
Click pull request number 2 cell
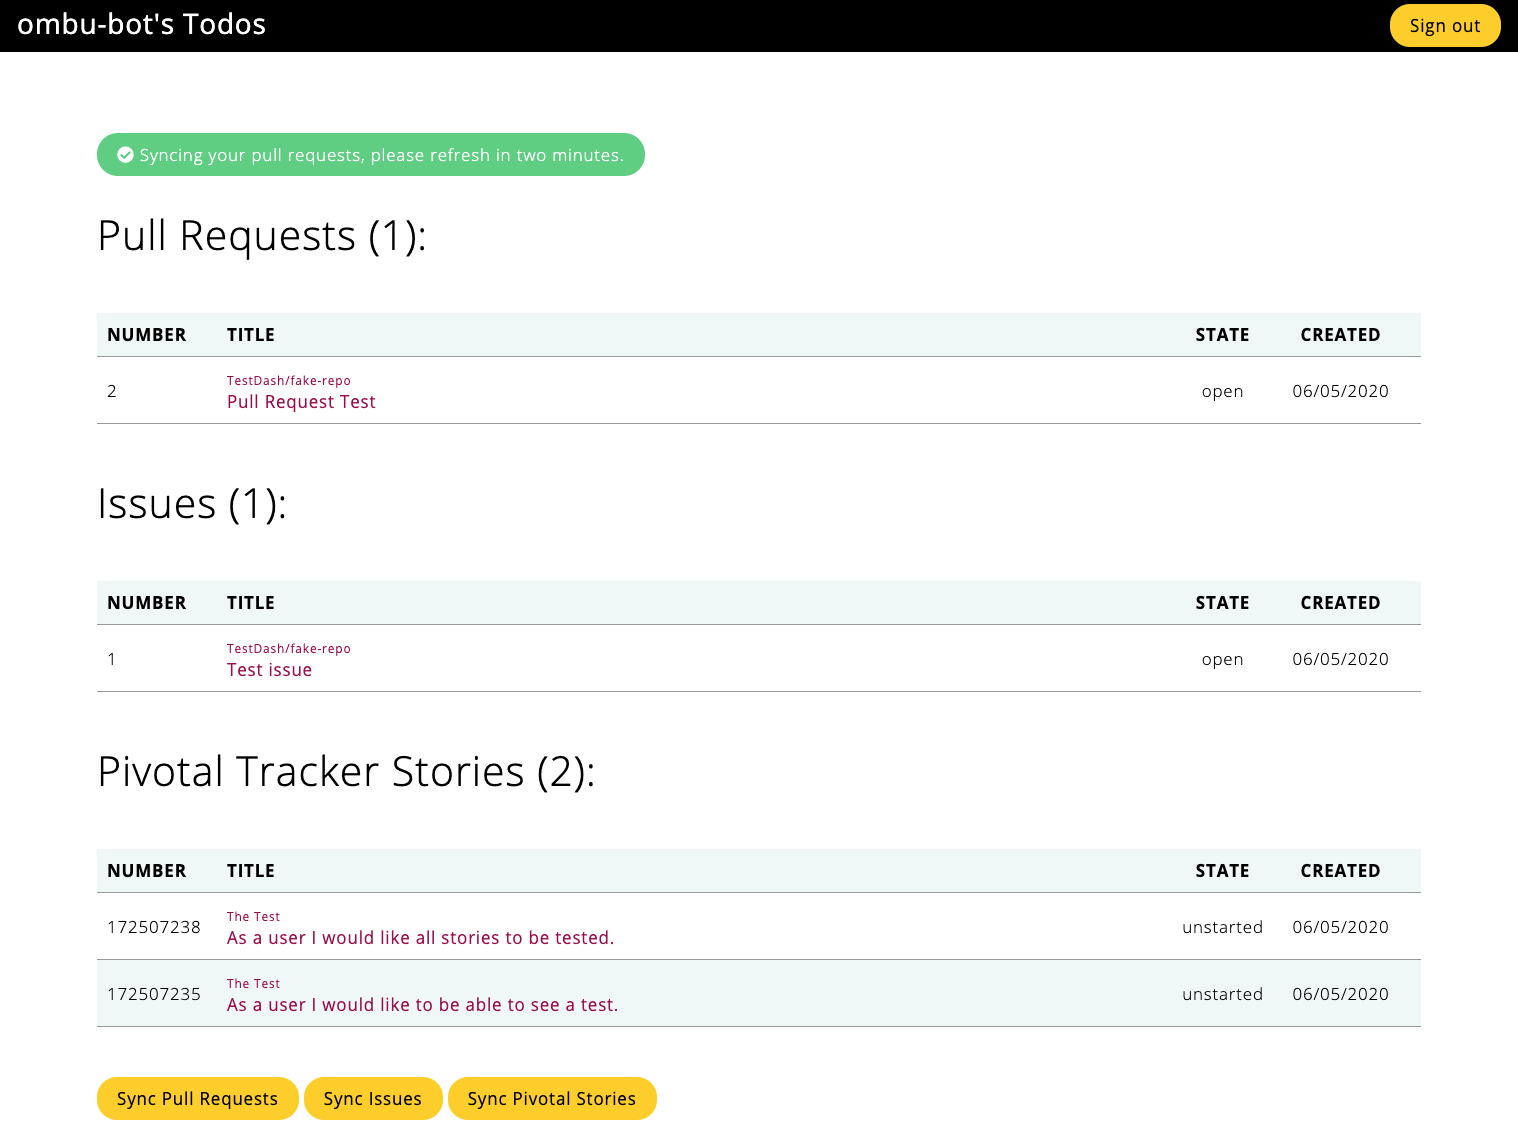112,391
